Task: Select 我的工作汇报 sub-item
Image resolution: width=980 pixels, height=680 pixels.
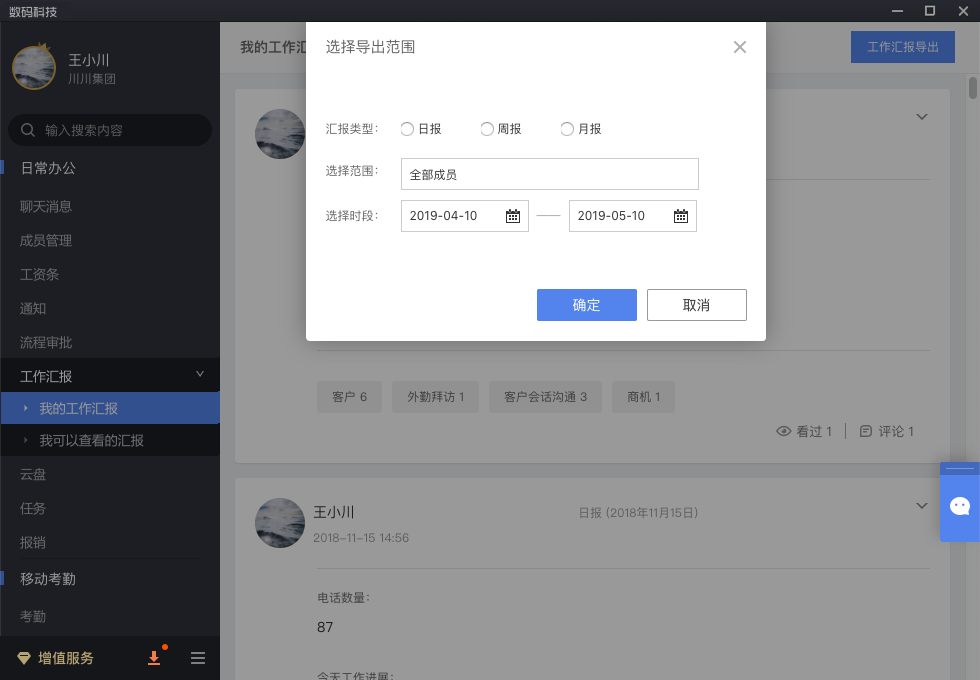Action: pyautogui.click(x=110, y=408)
